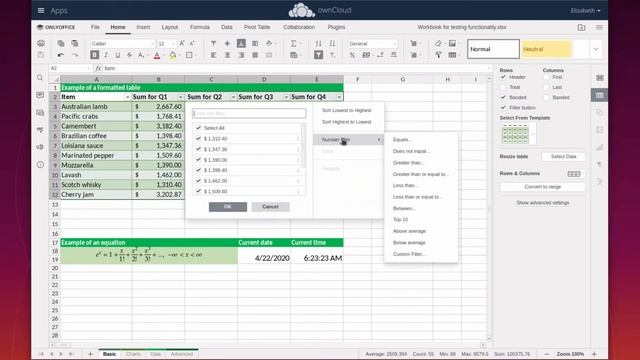Click the clear eraser icon

pos(438,43)
